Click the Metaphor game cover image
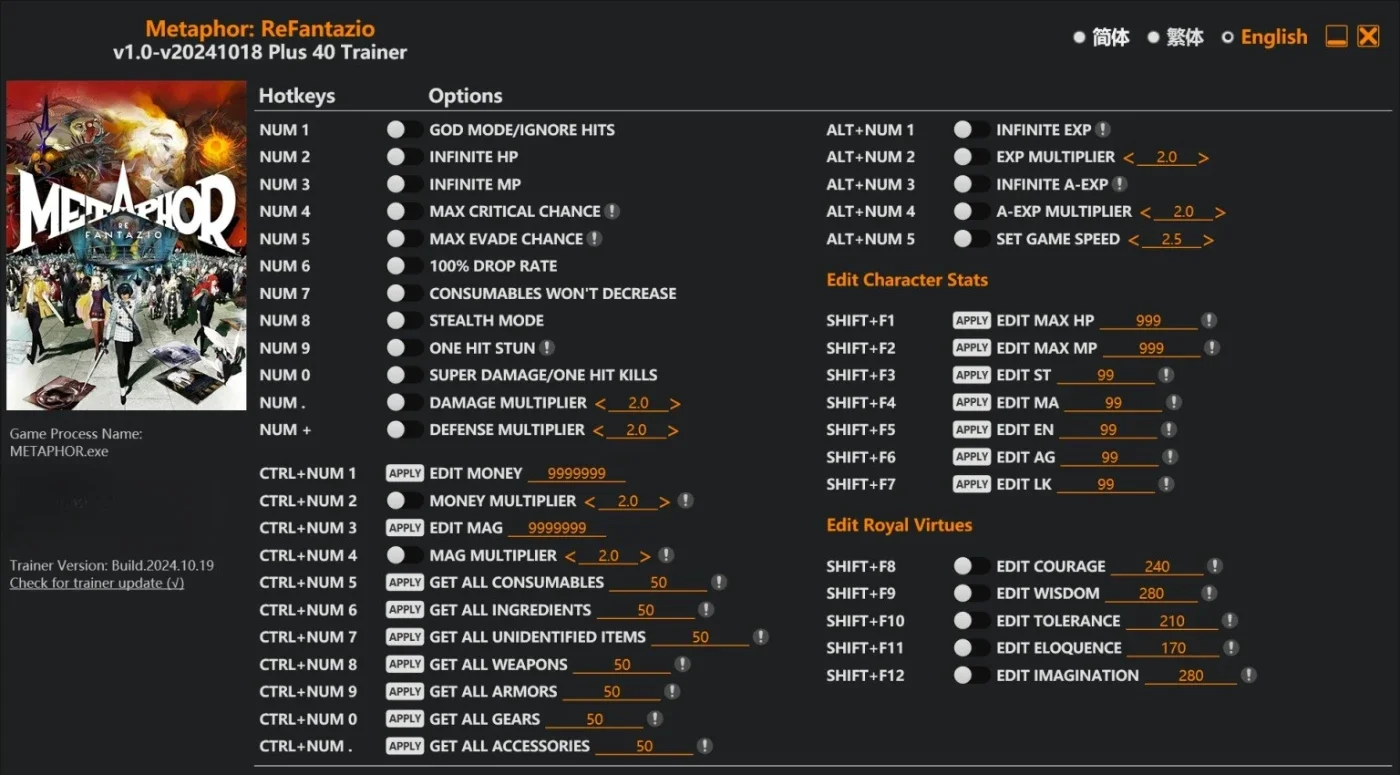Viewport: 1400px width, 775px height. (x=126, y=245)
